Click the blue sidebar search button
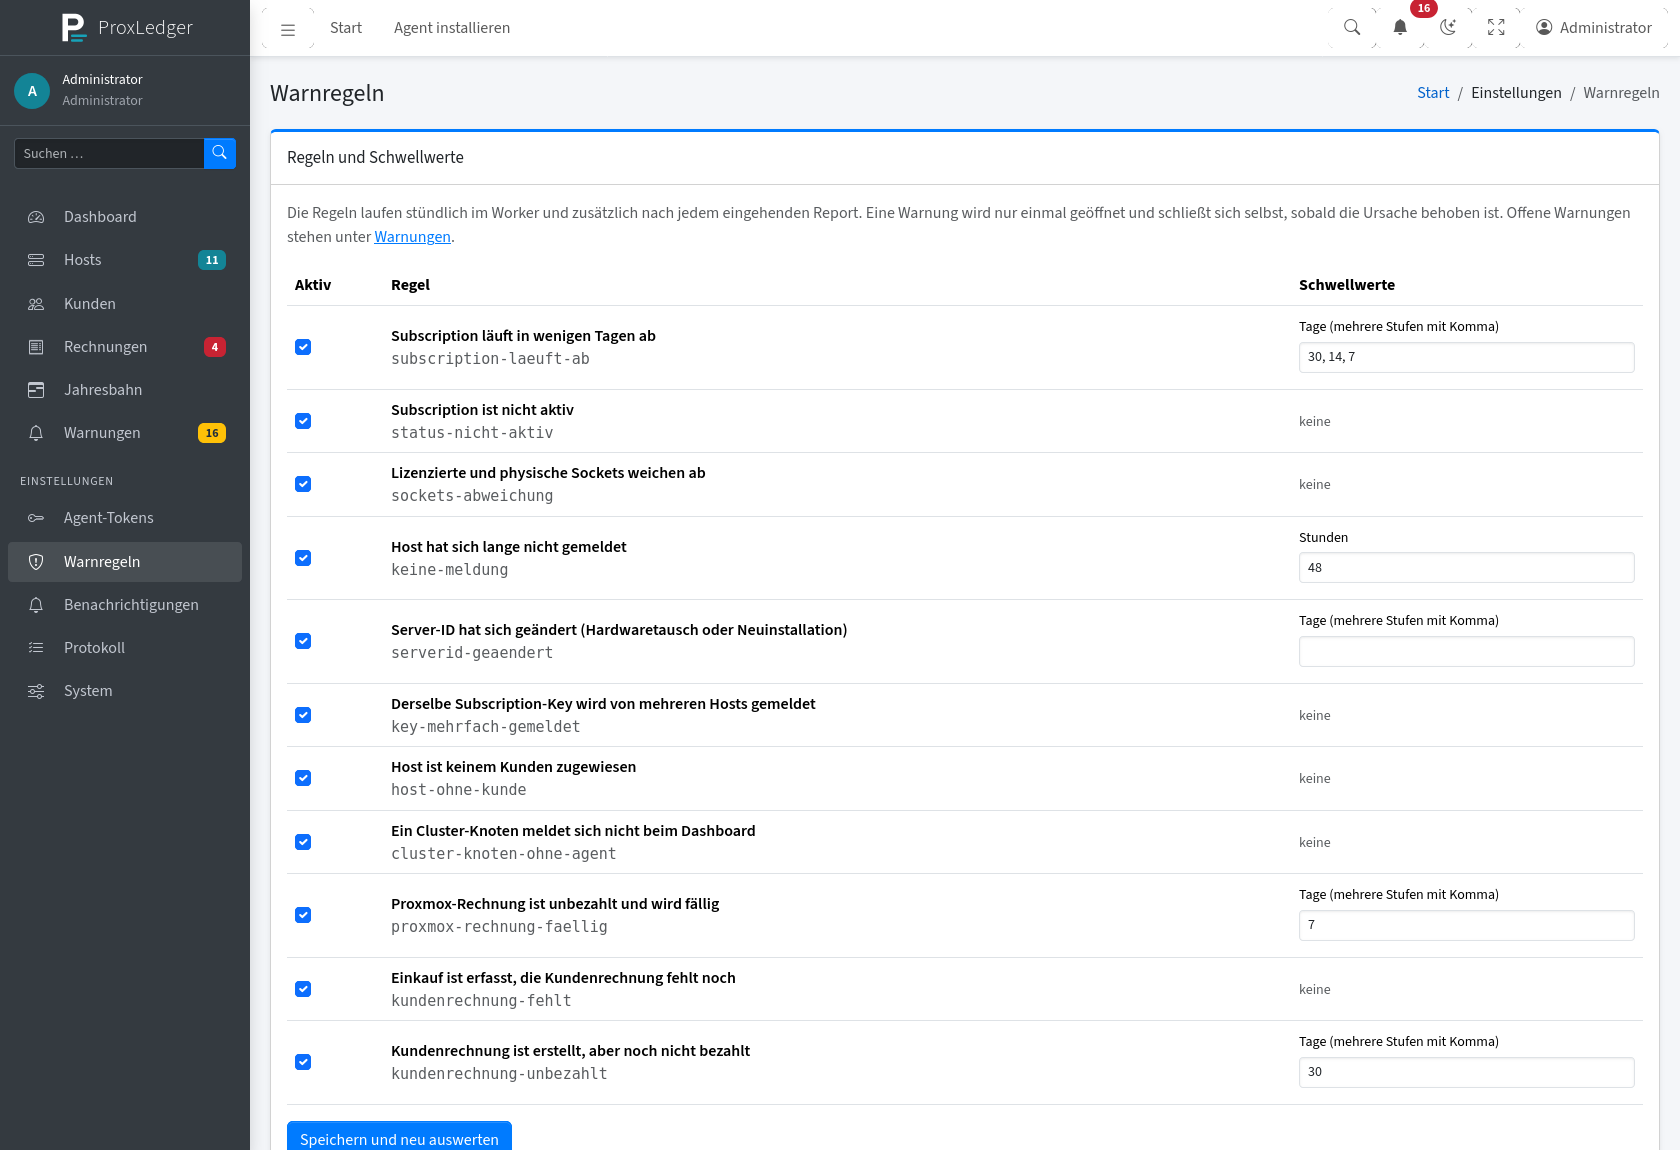The image size is (1680, 1150). pyautogui.click(x=220, y=153)
